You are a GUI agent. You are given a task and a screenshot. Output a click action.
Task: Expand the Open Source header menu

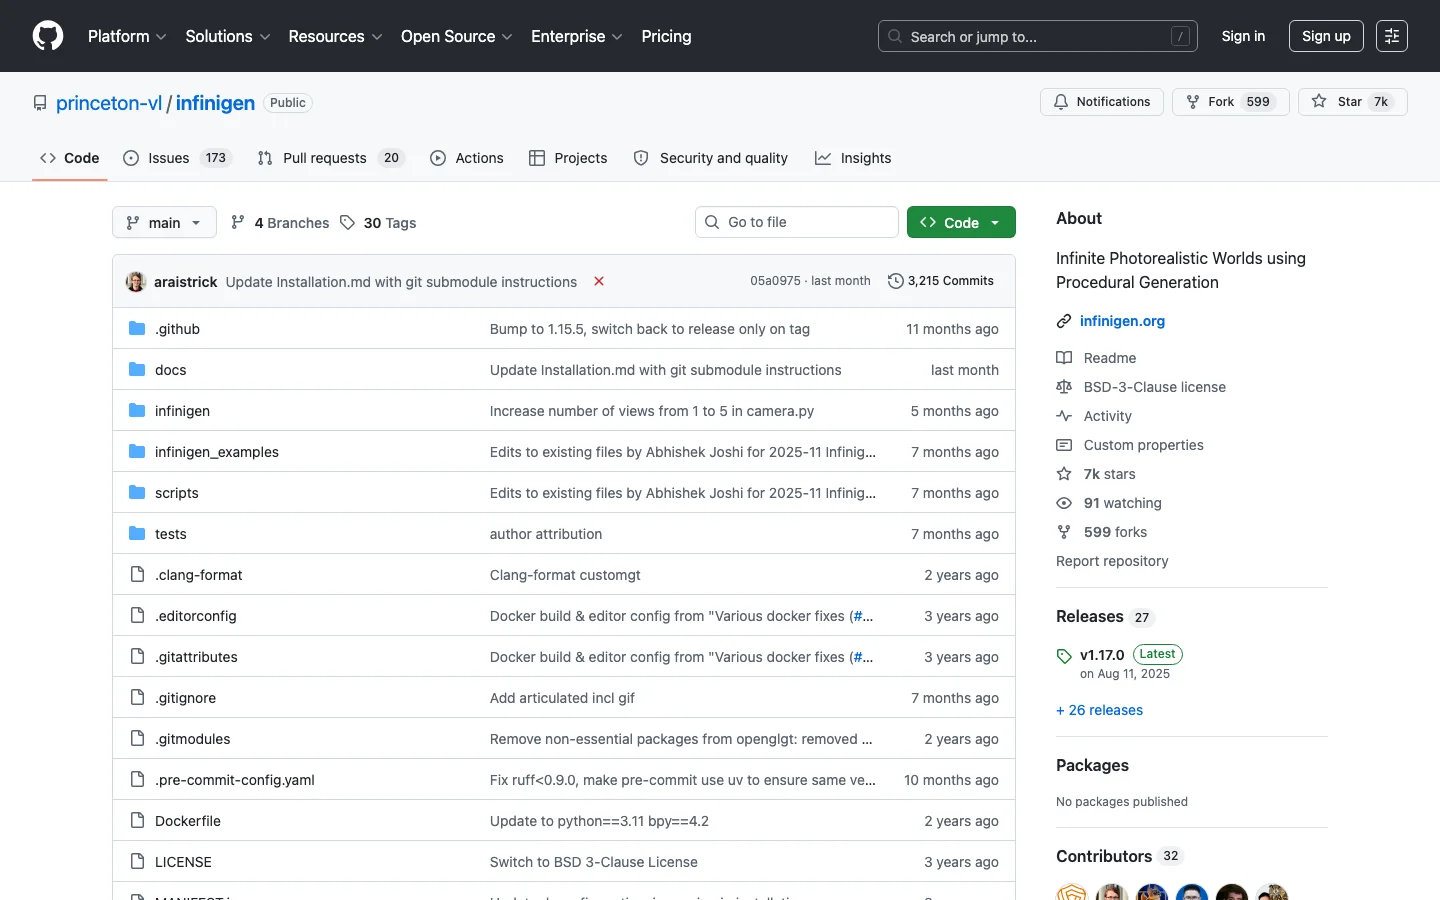click(x=457, y=36)
